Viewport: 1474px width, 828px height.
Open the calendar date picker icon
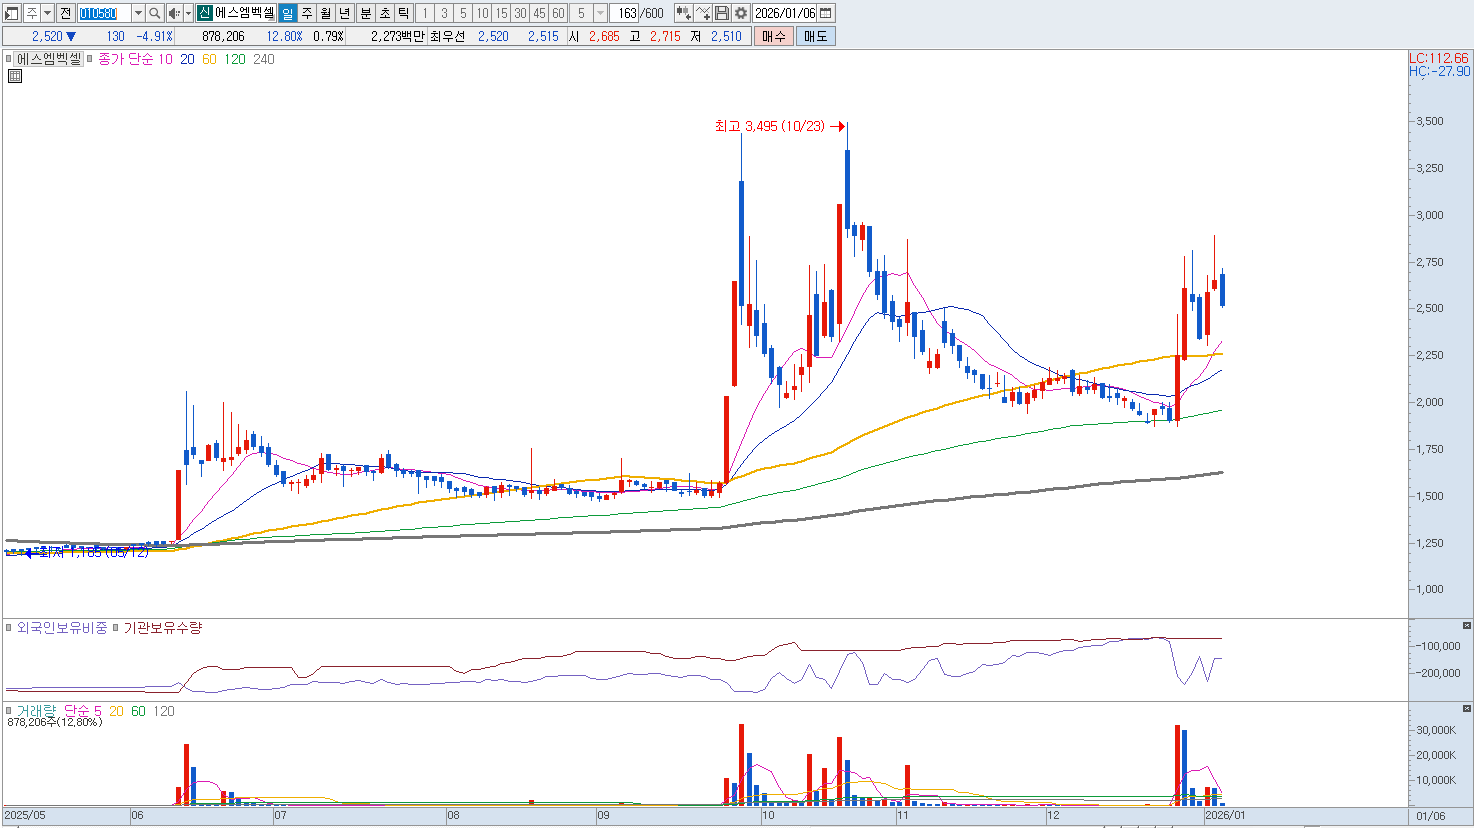coord(826,13)
